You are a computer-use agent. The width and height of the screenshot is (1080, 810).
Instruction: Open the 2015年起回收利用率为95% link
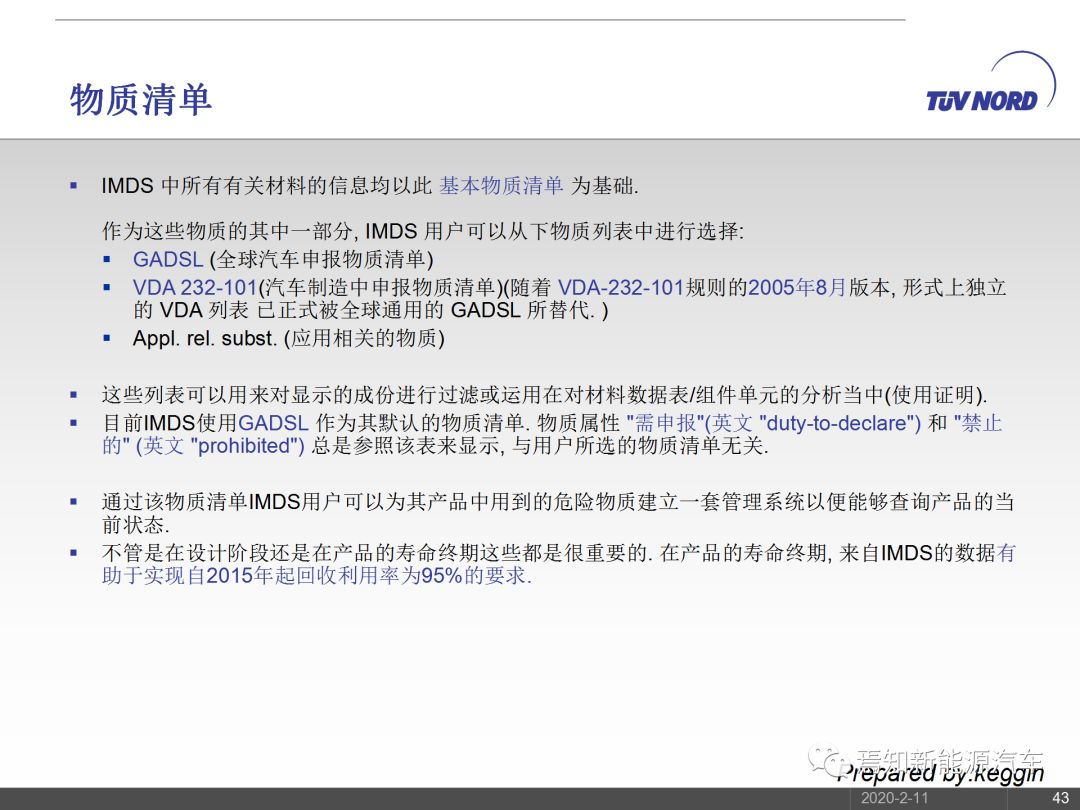(317, 577)
